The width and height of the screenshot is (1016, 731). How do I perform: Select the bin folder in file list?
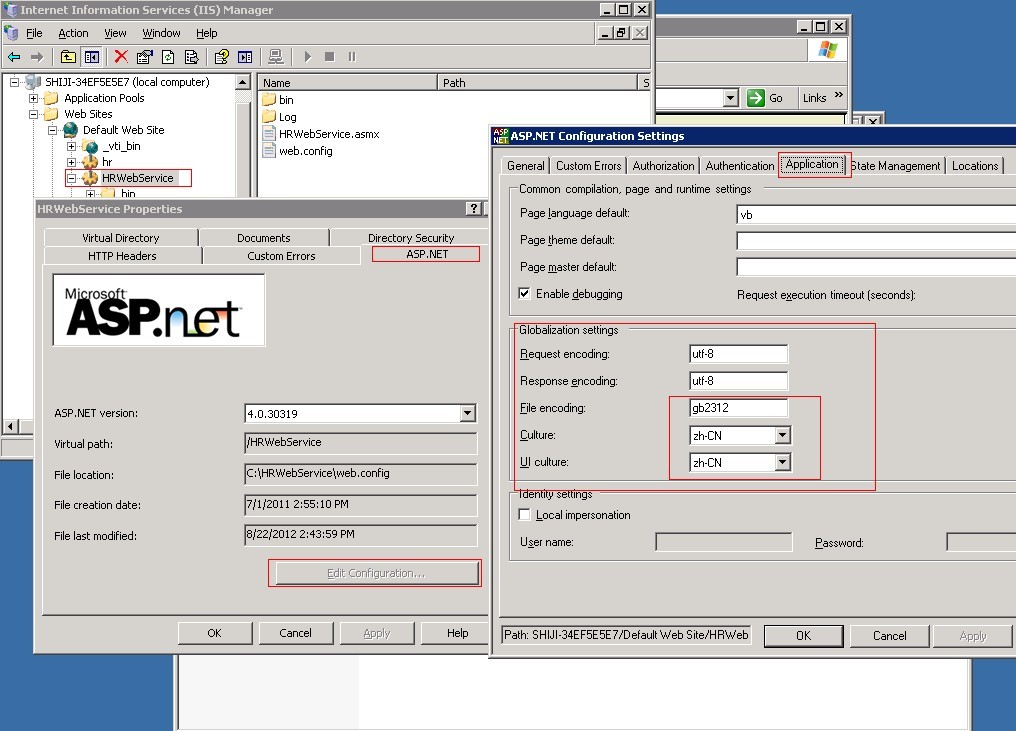[278, 100]
